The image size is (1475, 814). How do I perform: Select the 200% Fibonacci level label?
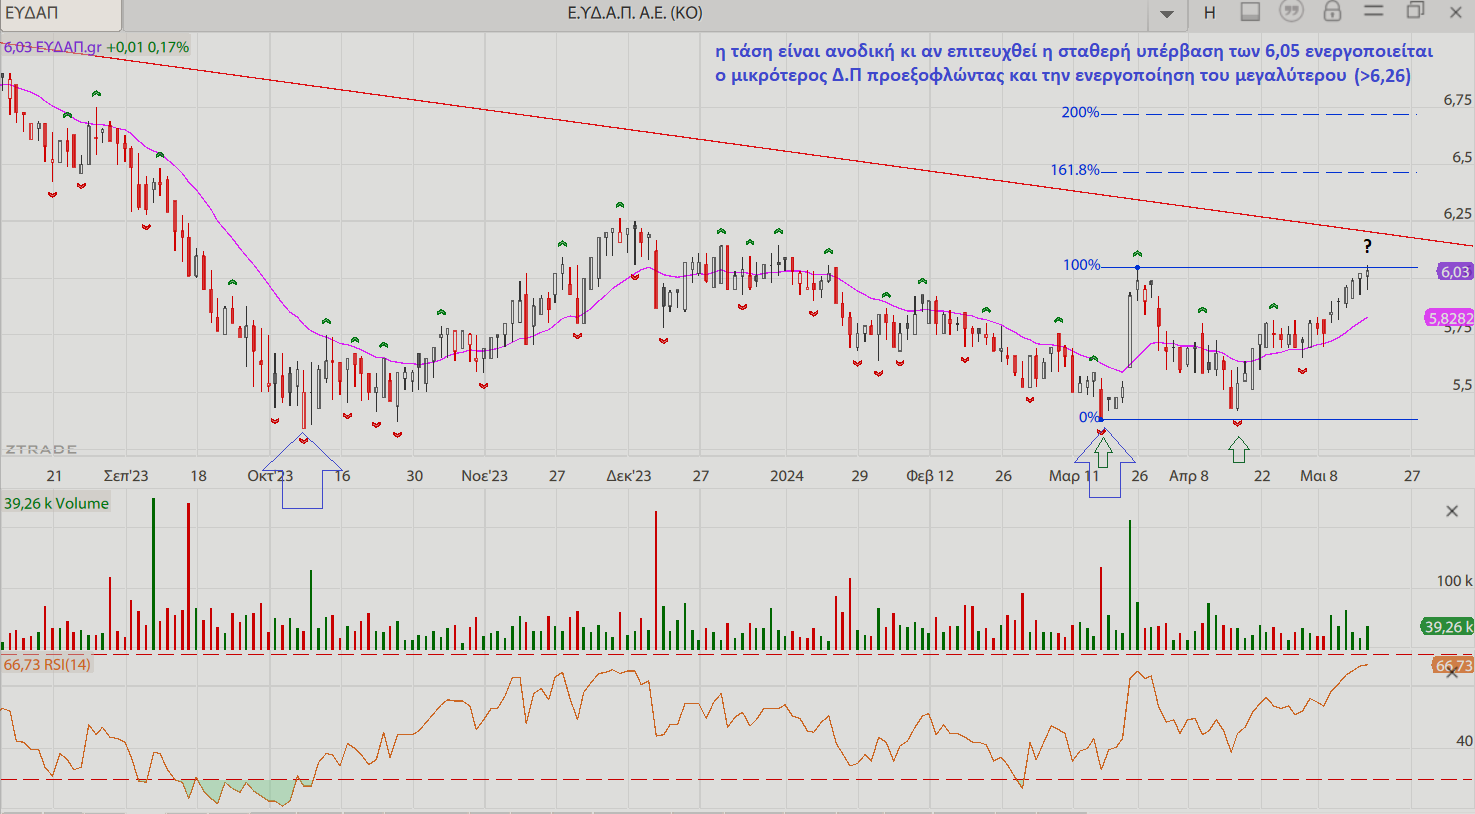pyautogui.click(x=1080, y=113)
